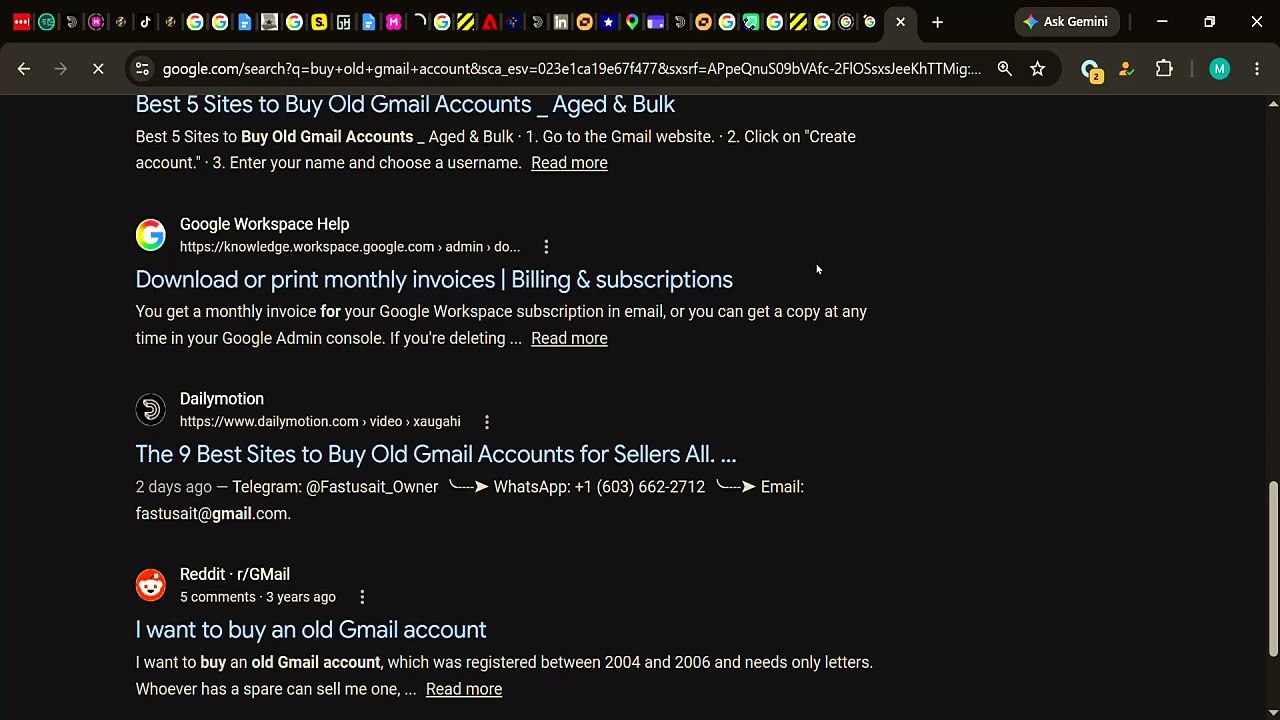Switch to the red first tab

click(x=21, y=22)
